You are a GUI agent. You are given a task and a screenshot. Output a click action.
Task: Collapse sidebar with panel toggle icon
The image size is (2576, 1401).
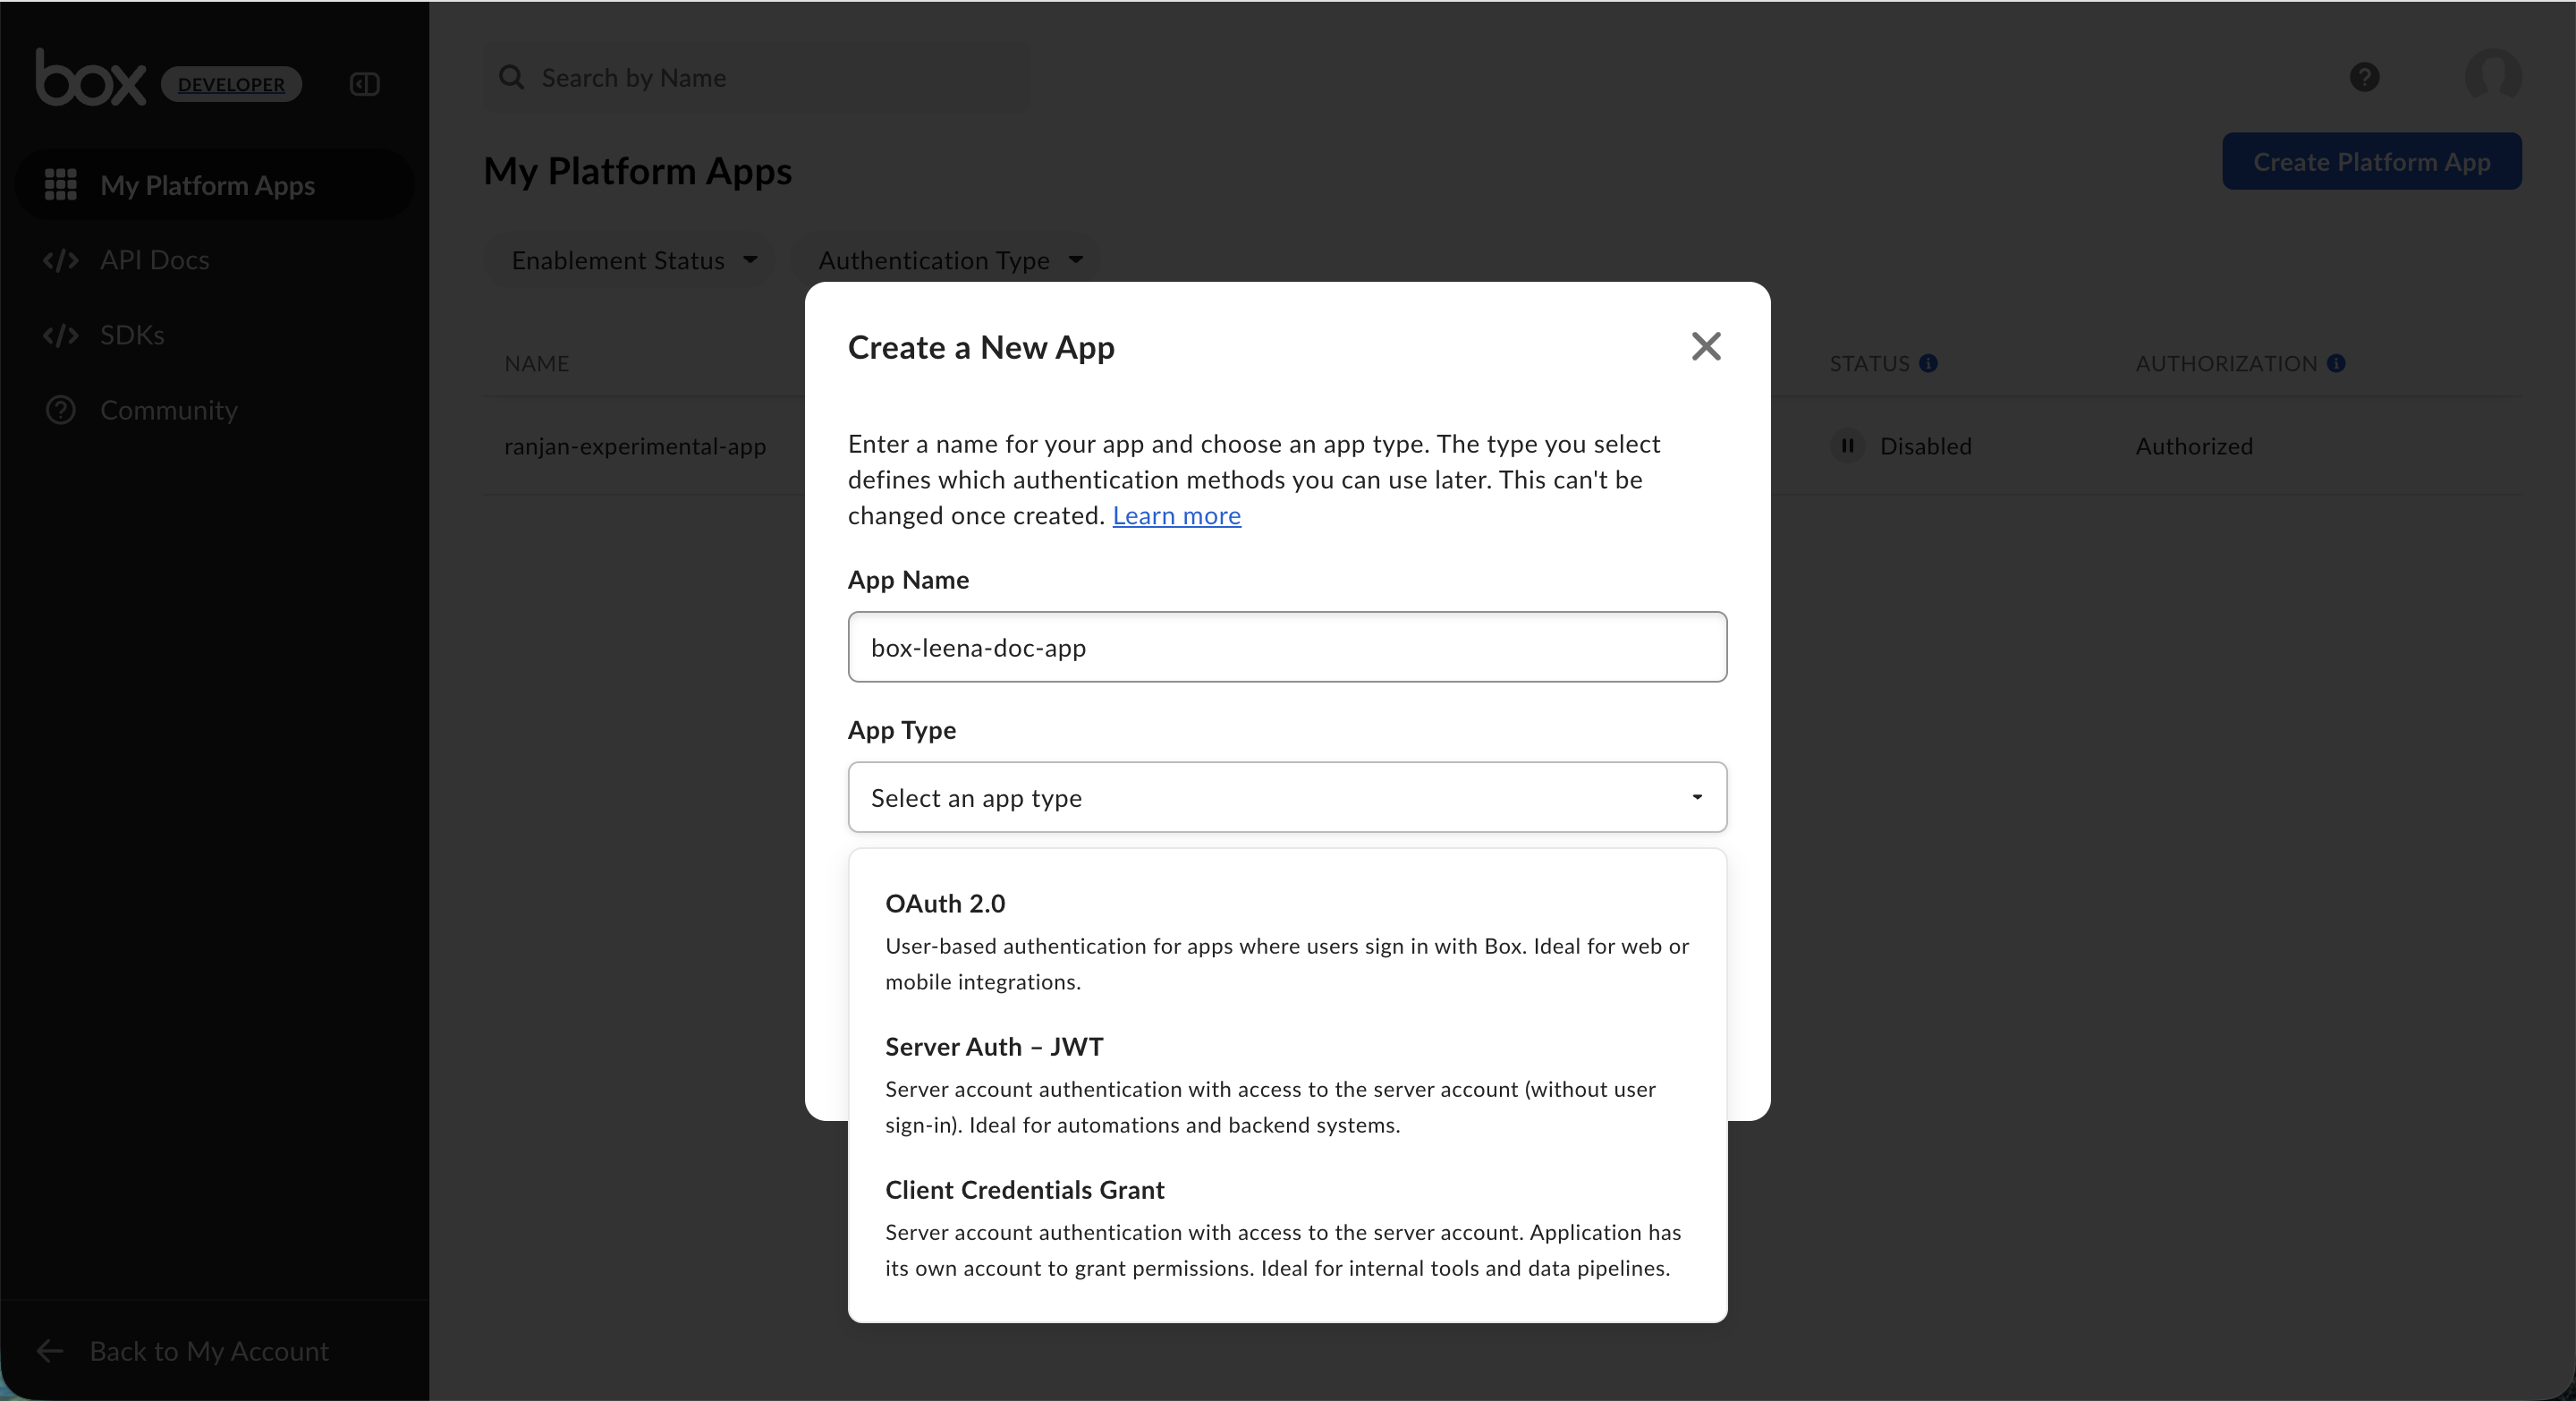pos(365,84)
